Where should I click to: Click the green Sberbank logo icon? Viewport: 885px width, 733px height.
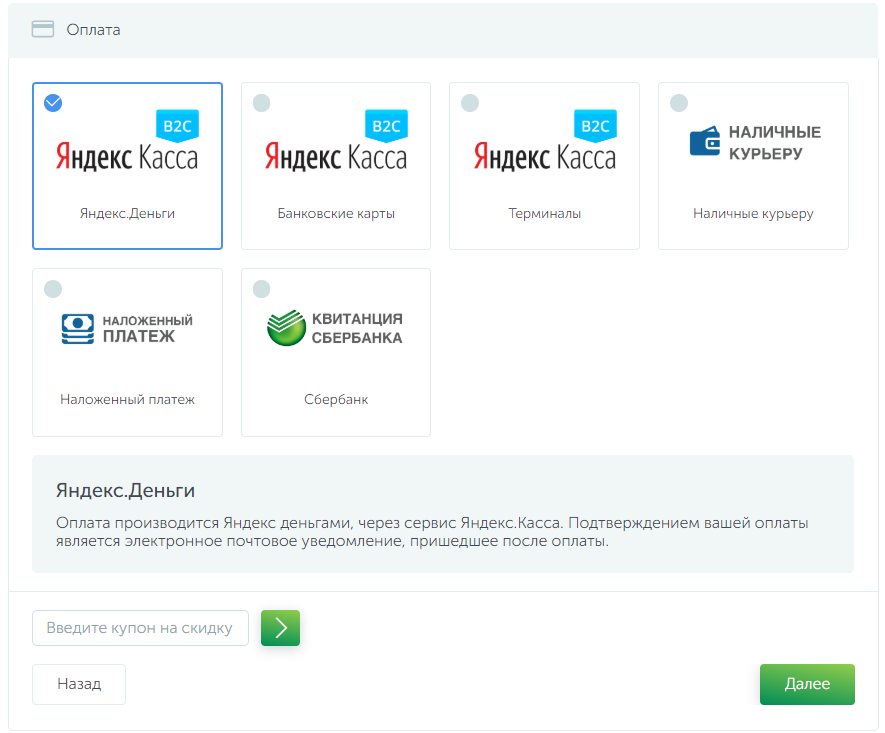coord(286,327)
